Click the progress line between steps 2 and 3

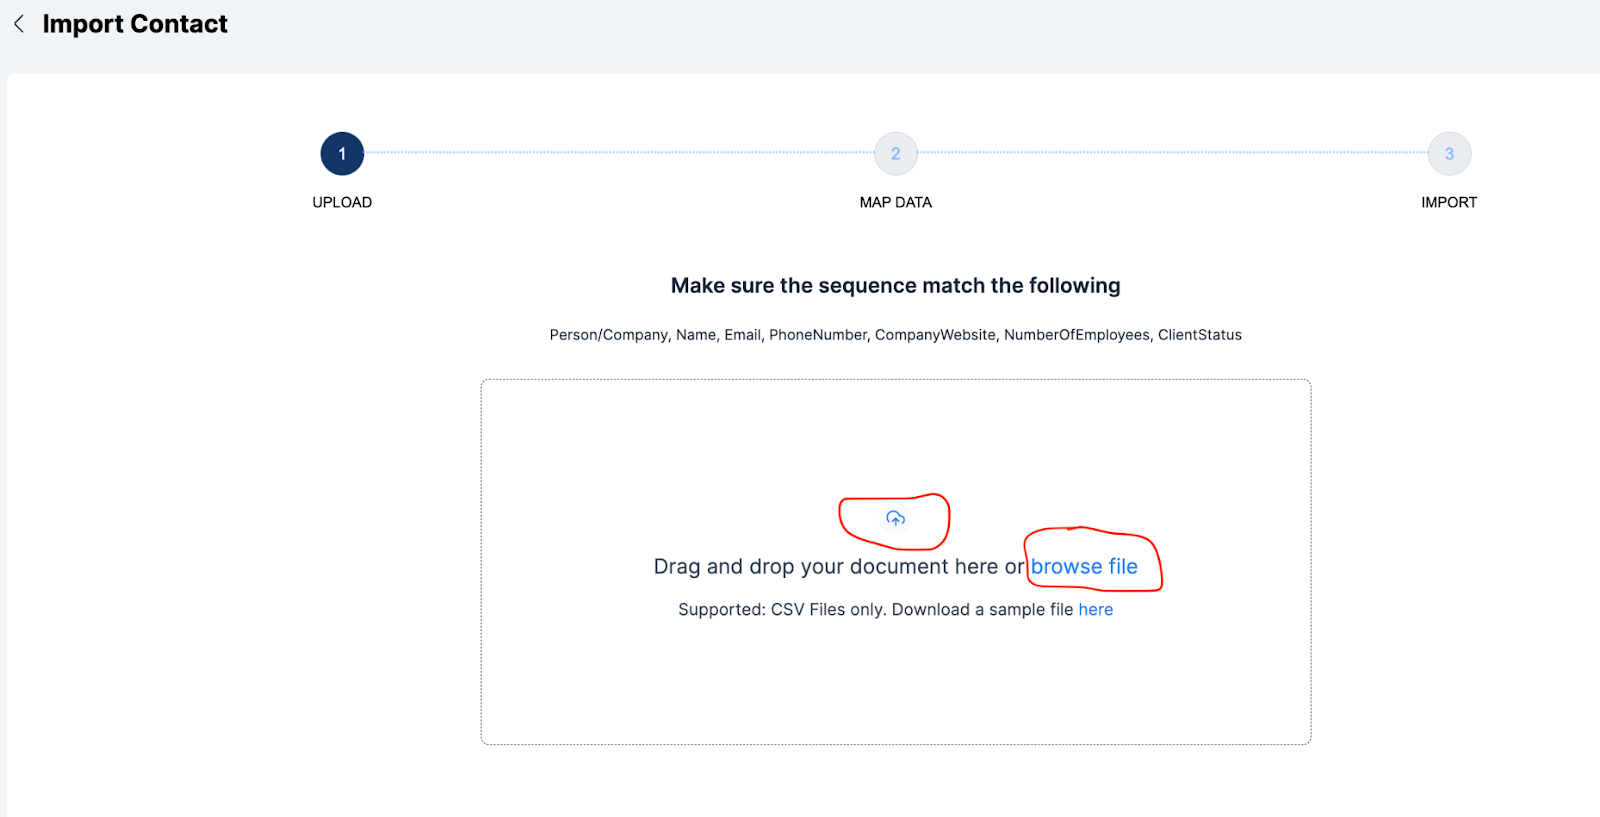[x=1172, y=153]
